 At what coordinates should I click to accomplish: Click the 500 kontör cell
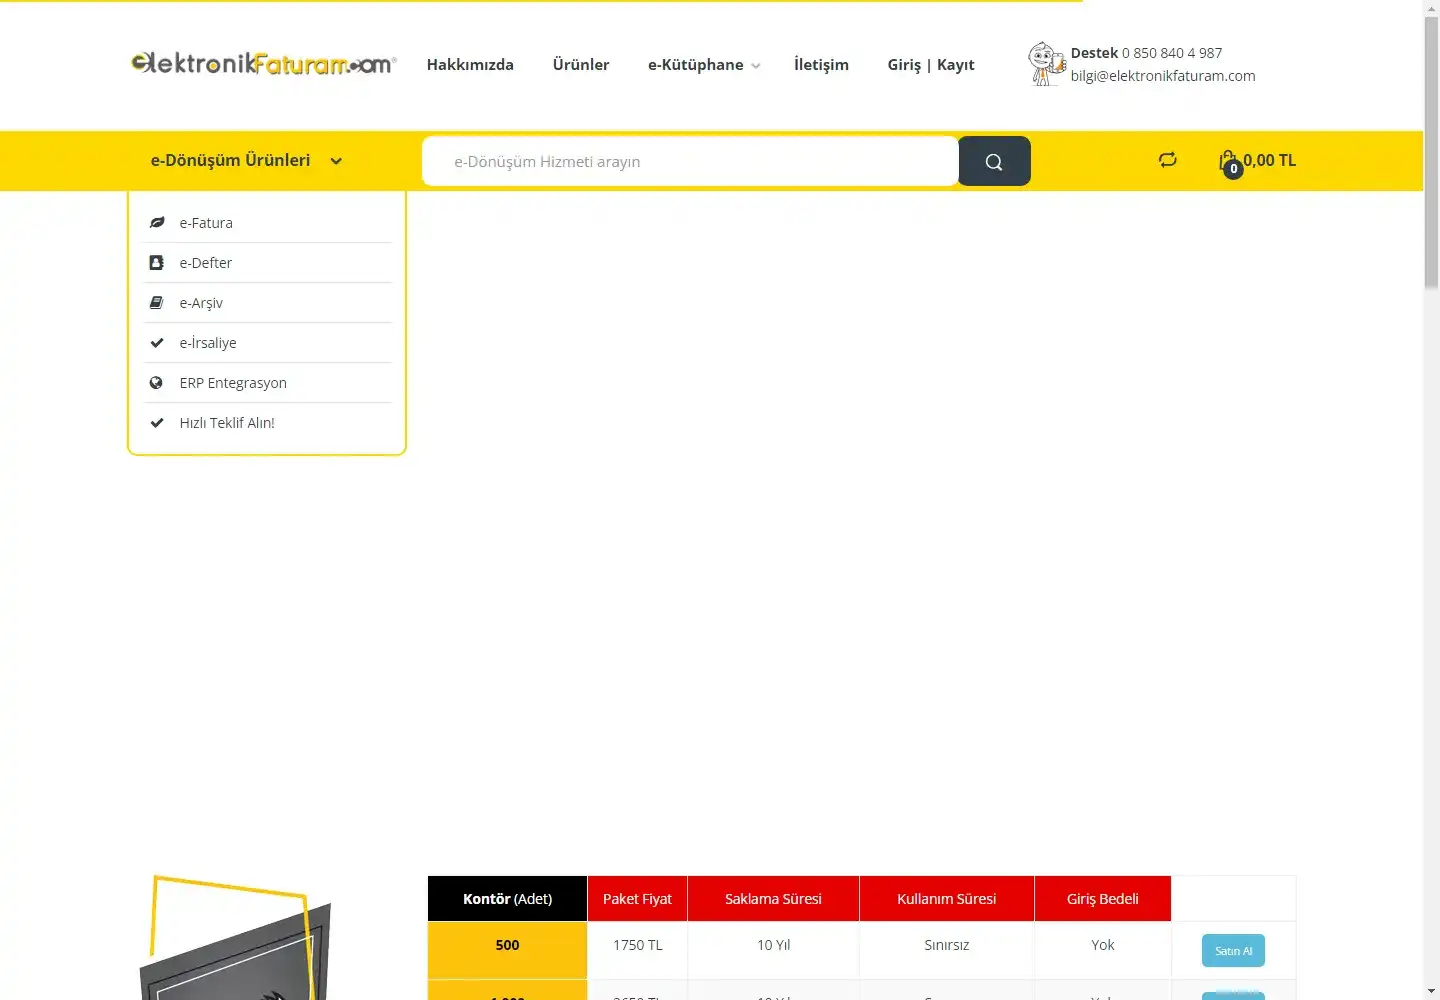(507, 949)
